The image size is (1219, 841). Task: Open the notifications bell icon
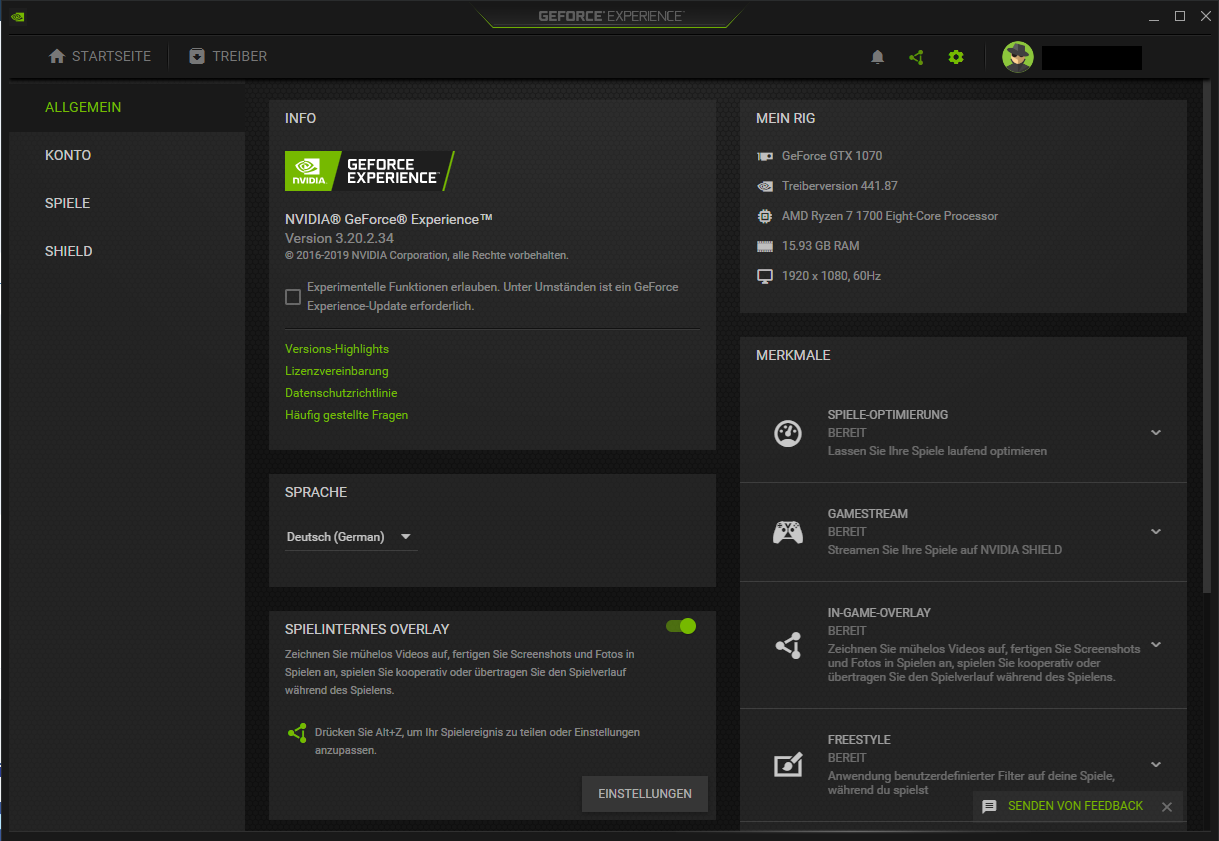pos(878,57)
